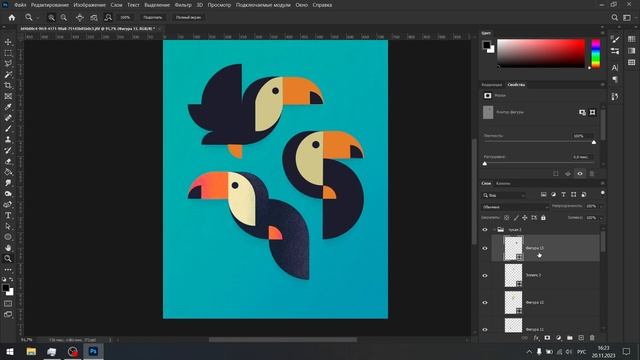Select the Zoom tool in left toolbar

(8, 258)
